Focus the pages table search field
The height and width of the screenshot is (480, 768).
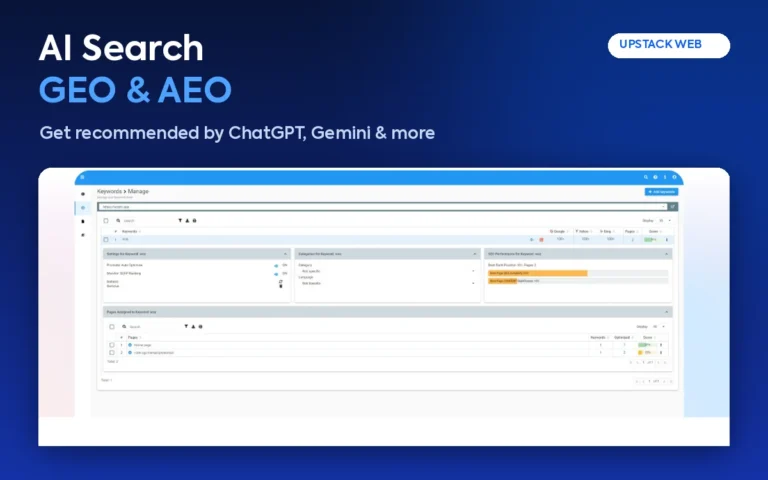pyautogui.click(x=151, y=327)
